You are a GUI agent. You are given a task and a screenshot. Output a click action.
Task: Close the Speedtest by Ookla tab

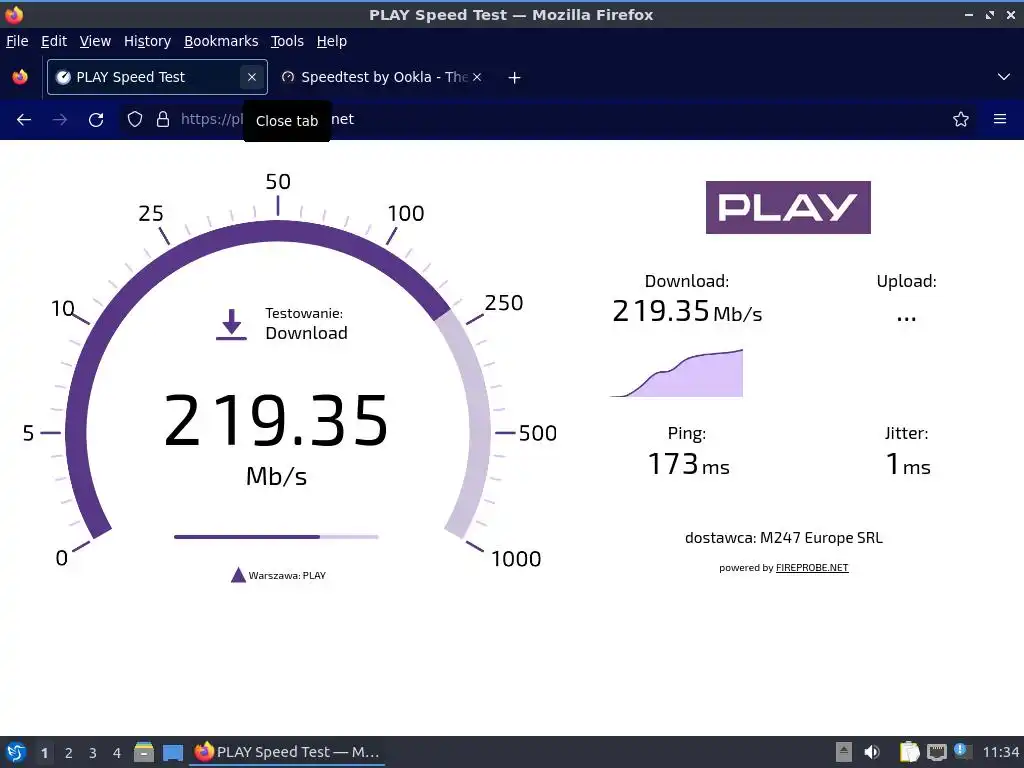click(477, 77)
